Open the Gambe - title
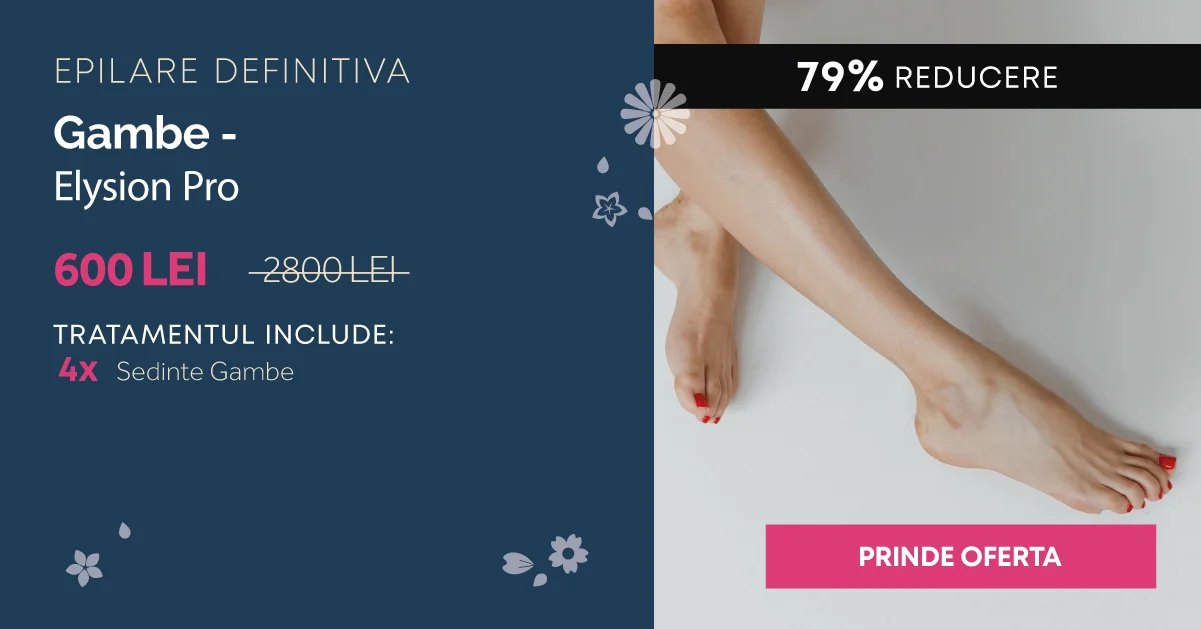This screenshot has width=1201, height=629. coord(145,133)
